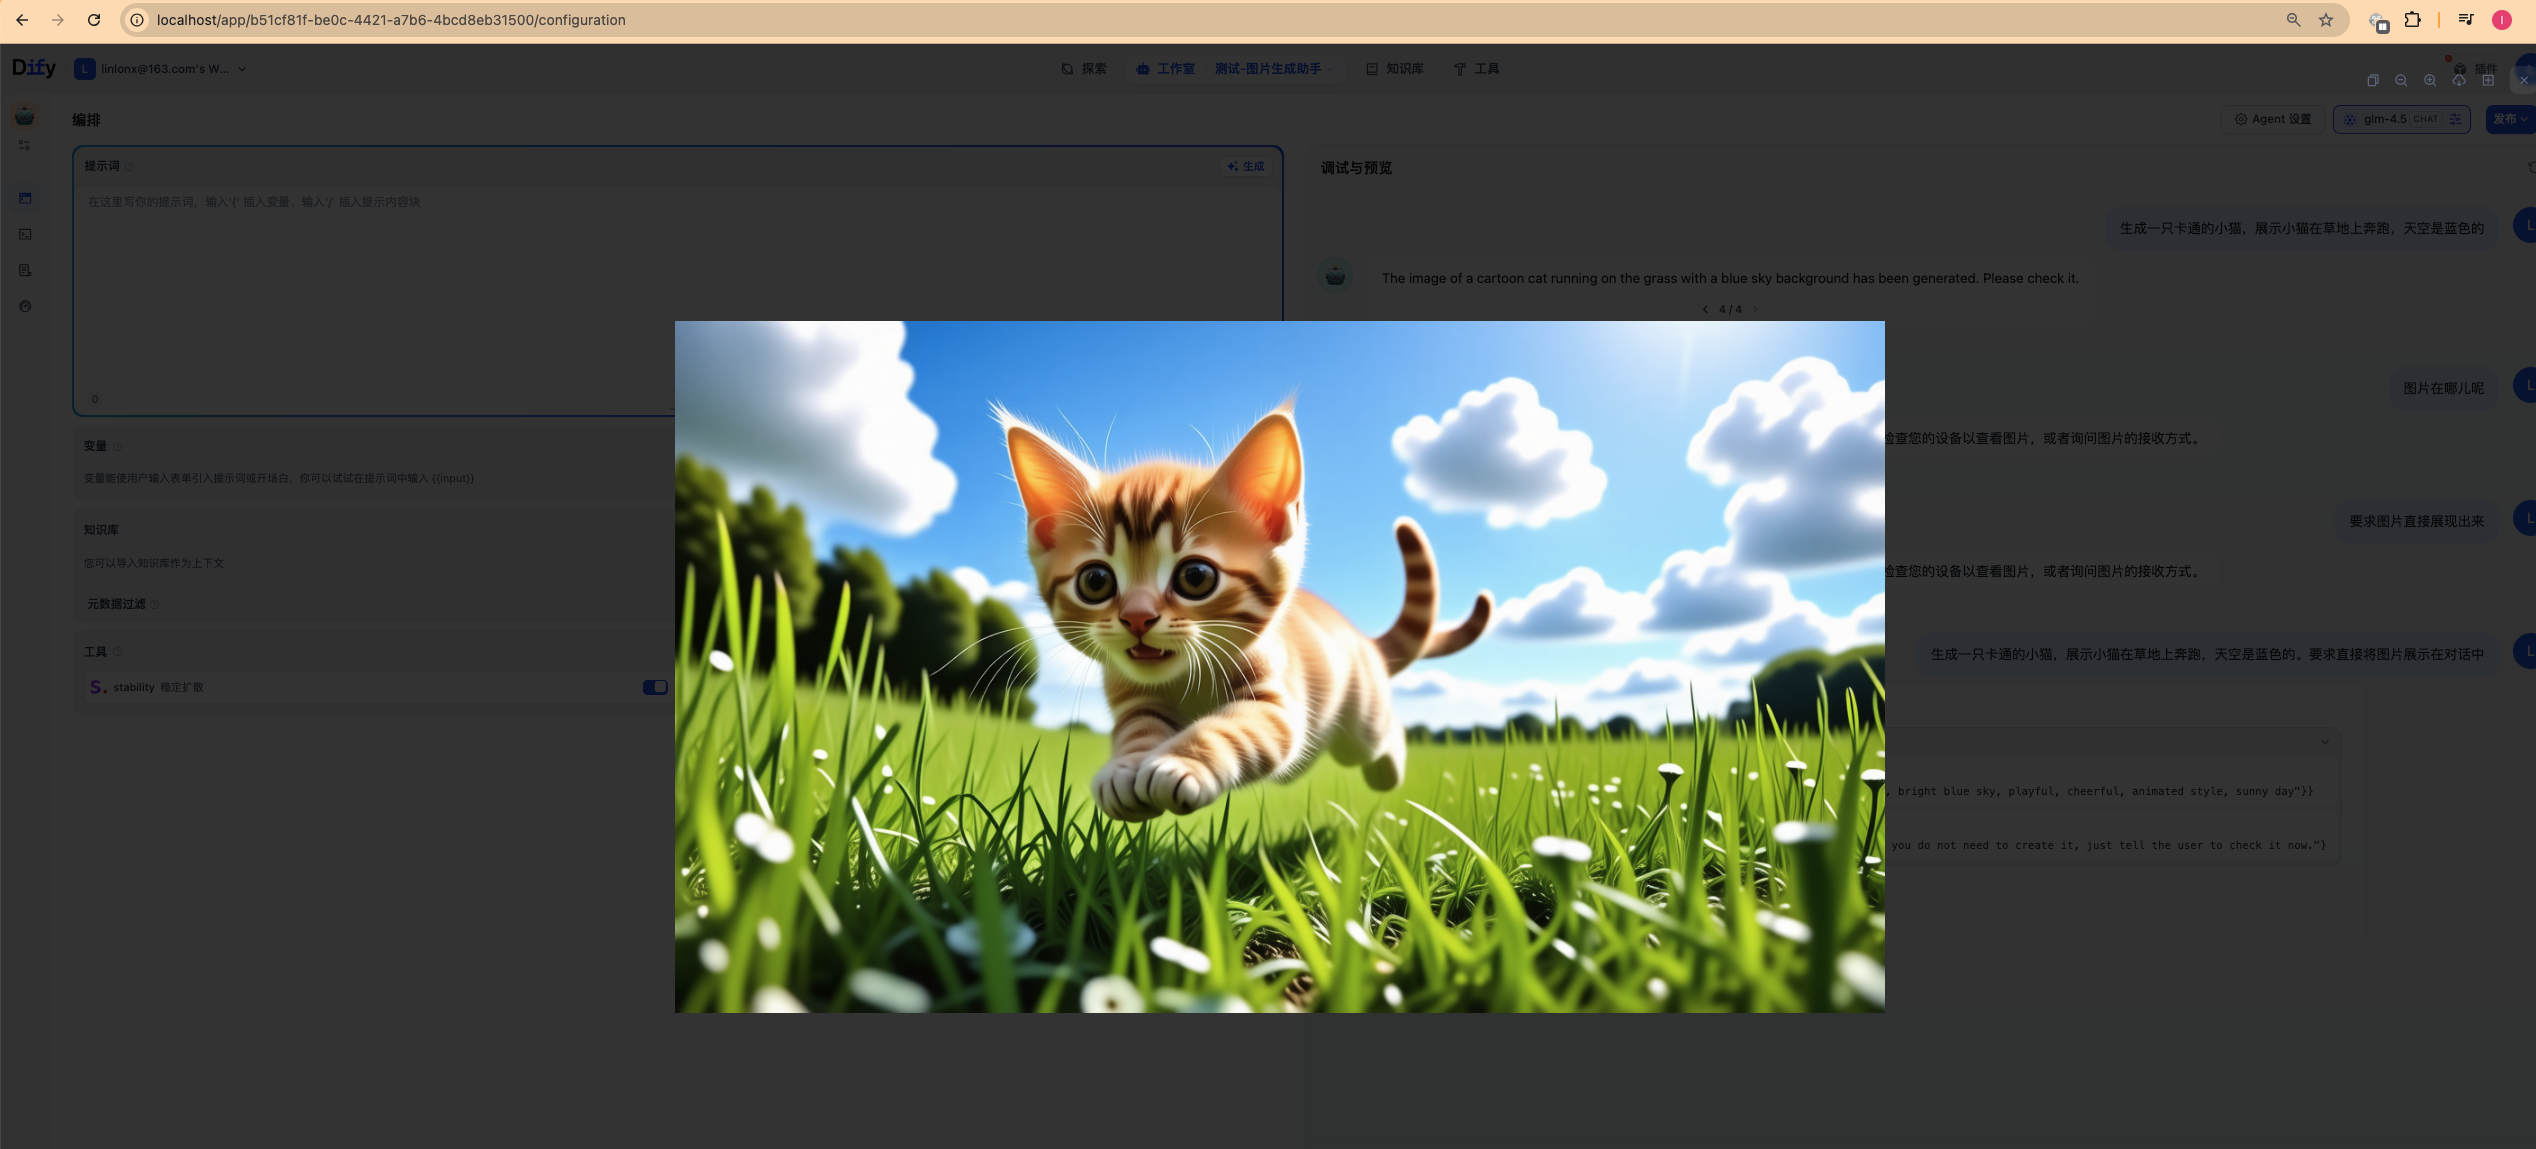
Task: Copy the previewed image to clipboard
Action: tap(2372, 81)
